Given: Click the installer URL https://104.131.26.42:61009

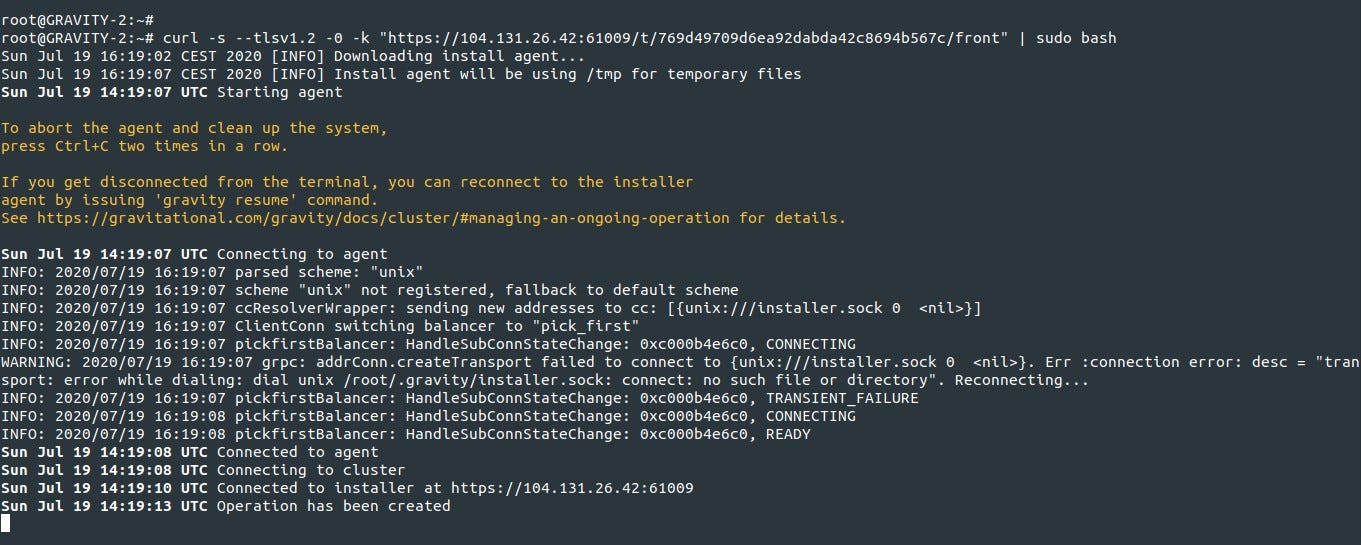Looking at the screenshot, I should 572,488.
